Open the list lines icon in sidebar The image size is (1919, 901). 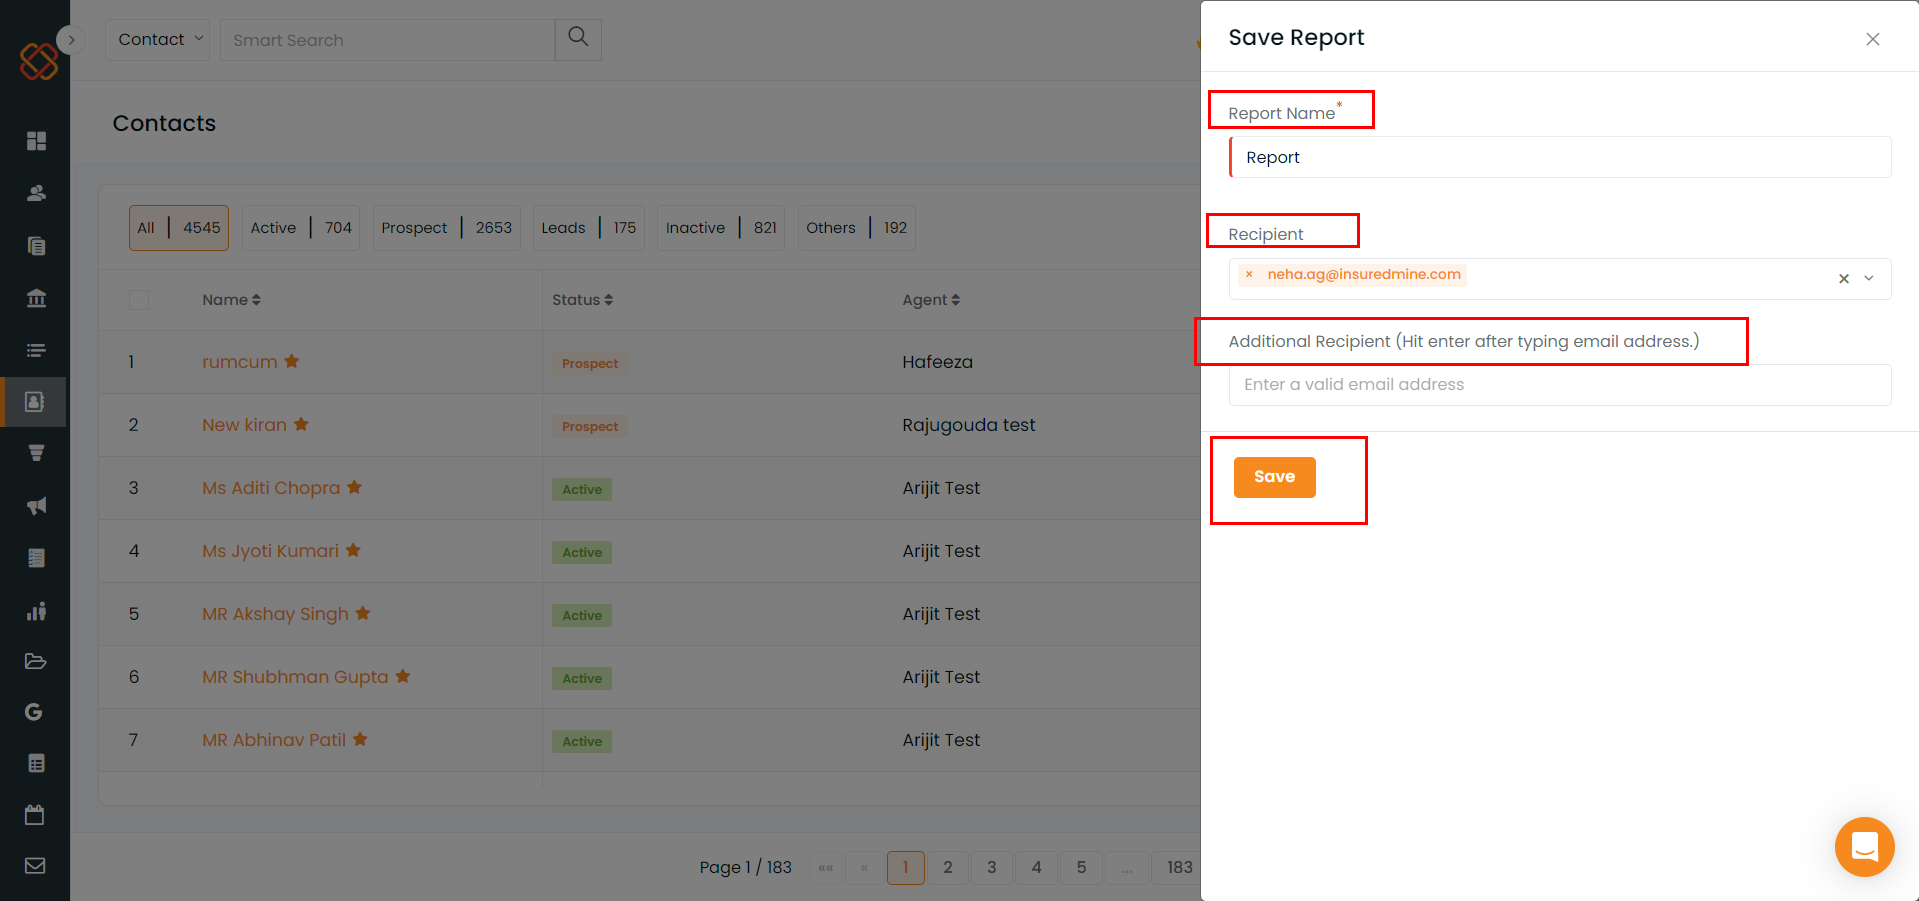[36, 350]
